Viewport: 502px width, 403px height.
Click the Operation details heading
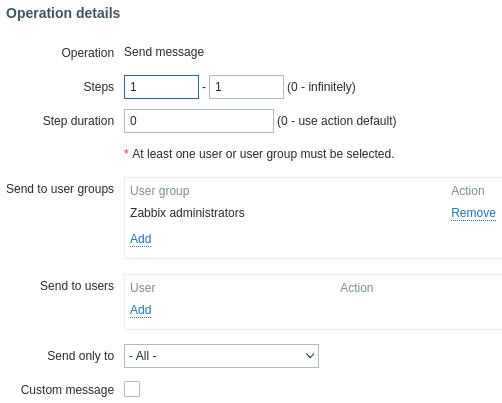[x=63, y=13]
